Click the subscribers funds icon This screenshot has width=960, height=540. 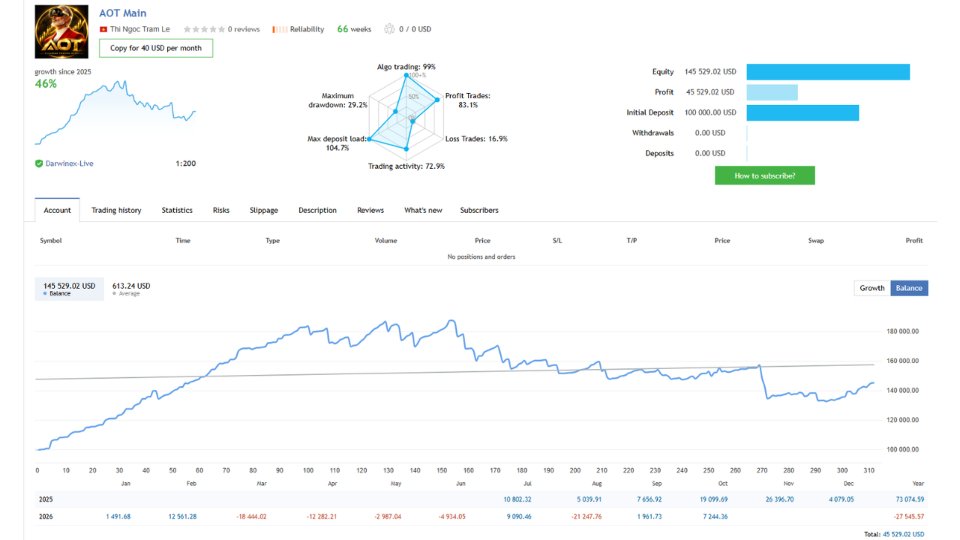coord(389,29)
